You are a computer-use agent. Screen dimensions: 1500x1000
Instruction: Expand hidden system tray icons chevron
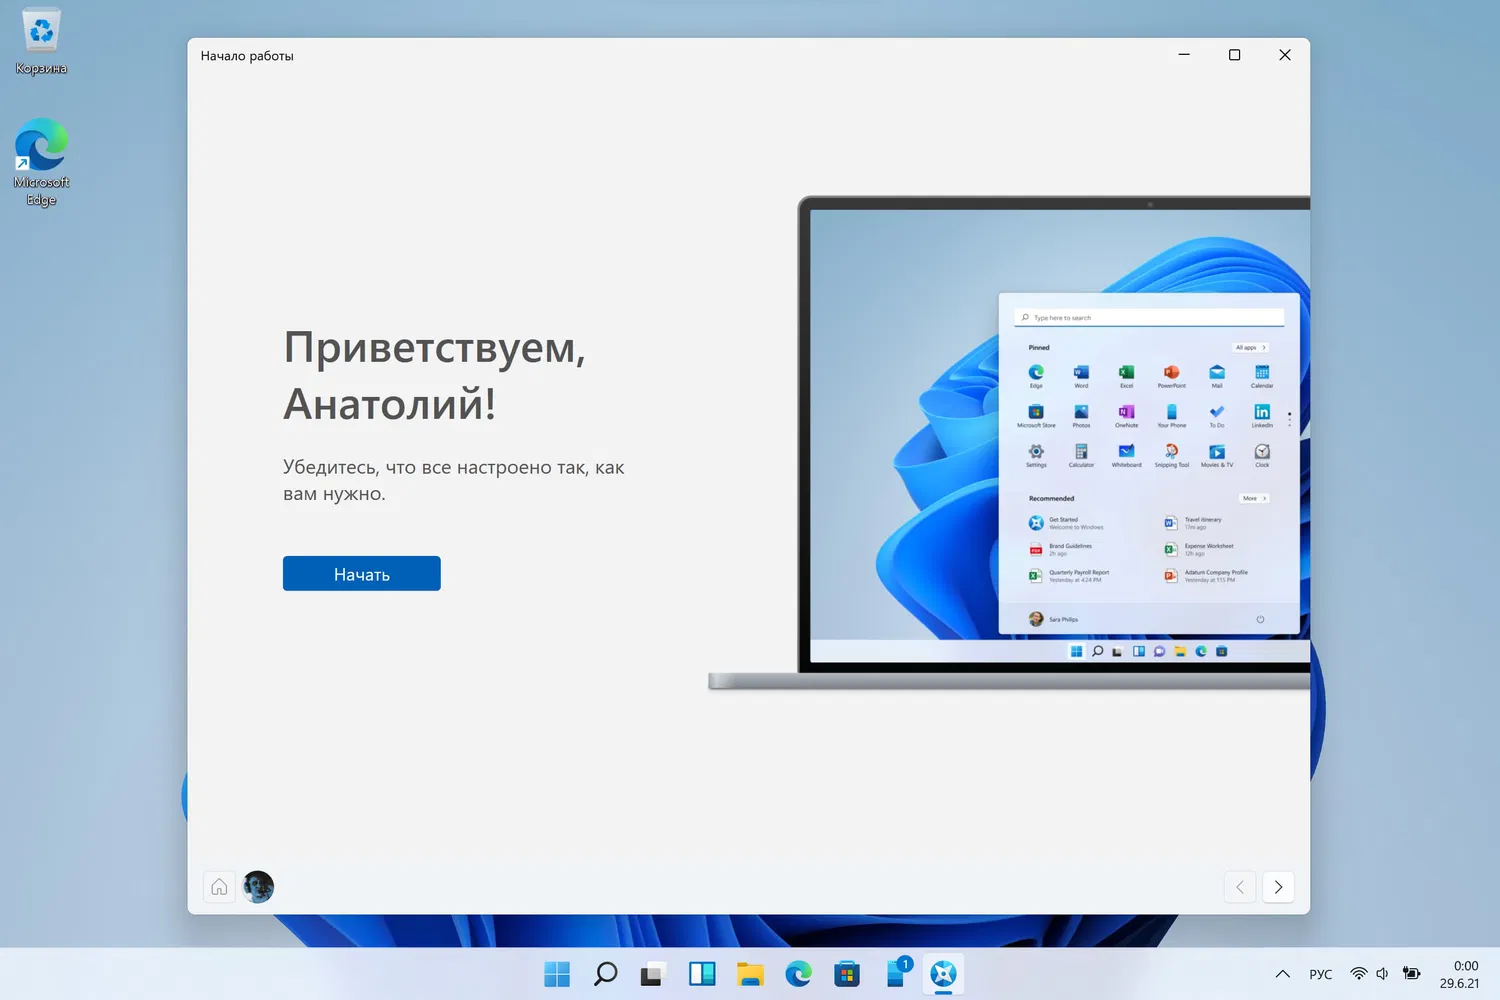1282,974
